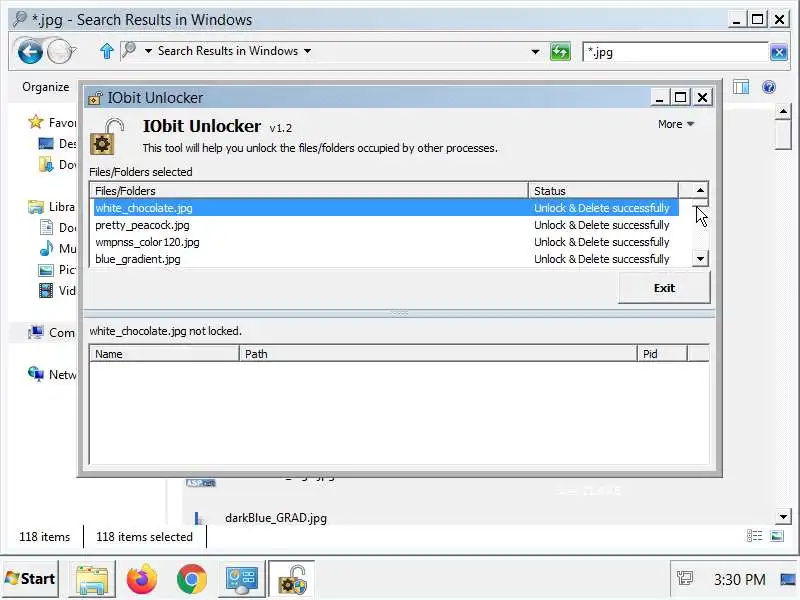800x600 pixels.
Task: Open the Organize menu in Explorer
Action: [x=45, y=87]
